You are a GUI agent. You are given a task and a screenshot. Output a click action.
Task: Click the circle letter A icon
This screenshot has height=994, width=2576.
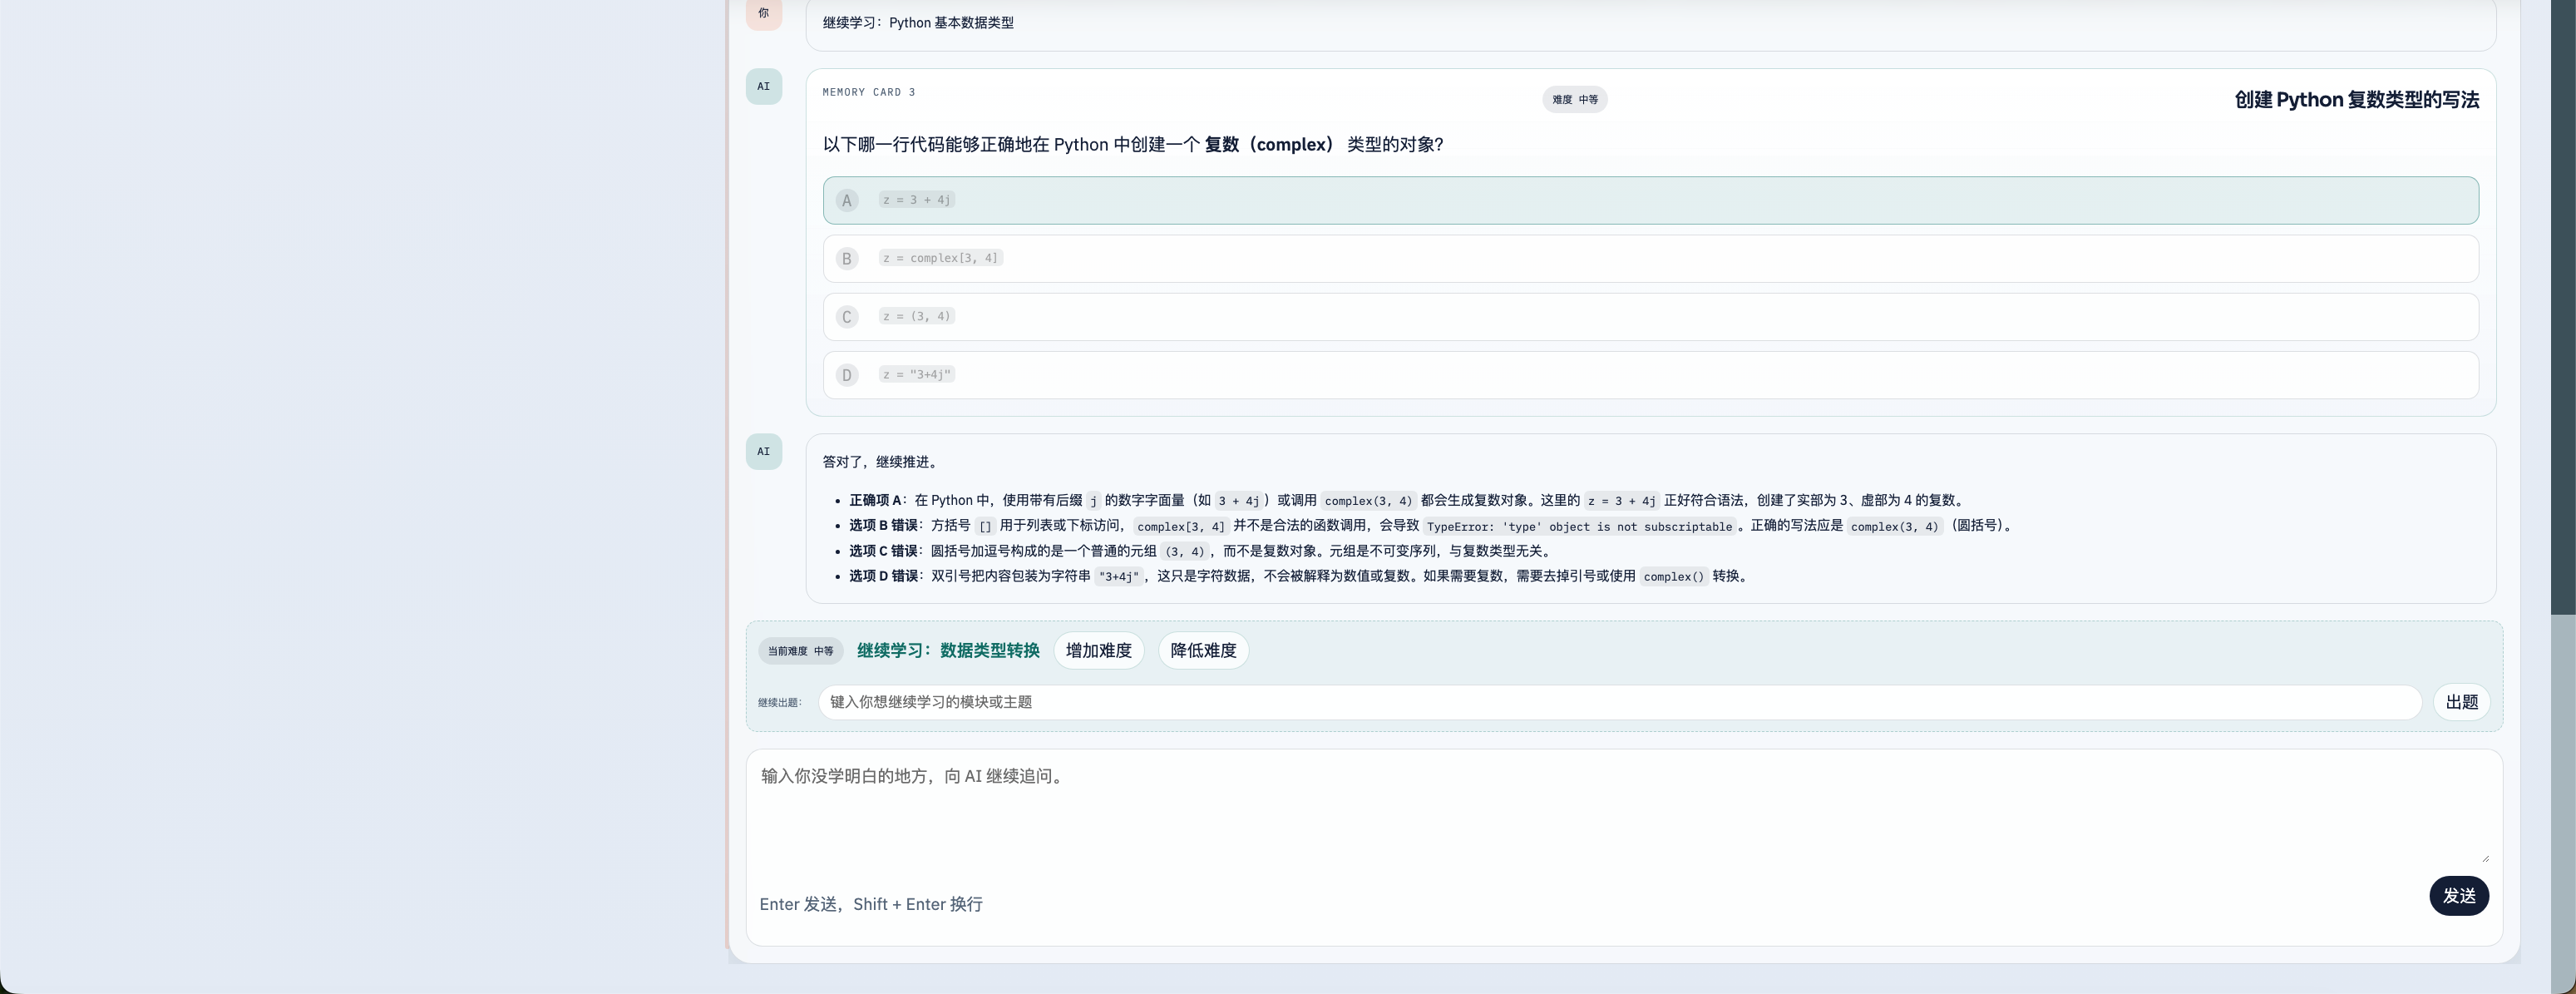pyautogui.click(x=847, y=201)
